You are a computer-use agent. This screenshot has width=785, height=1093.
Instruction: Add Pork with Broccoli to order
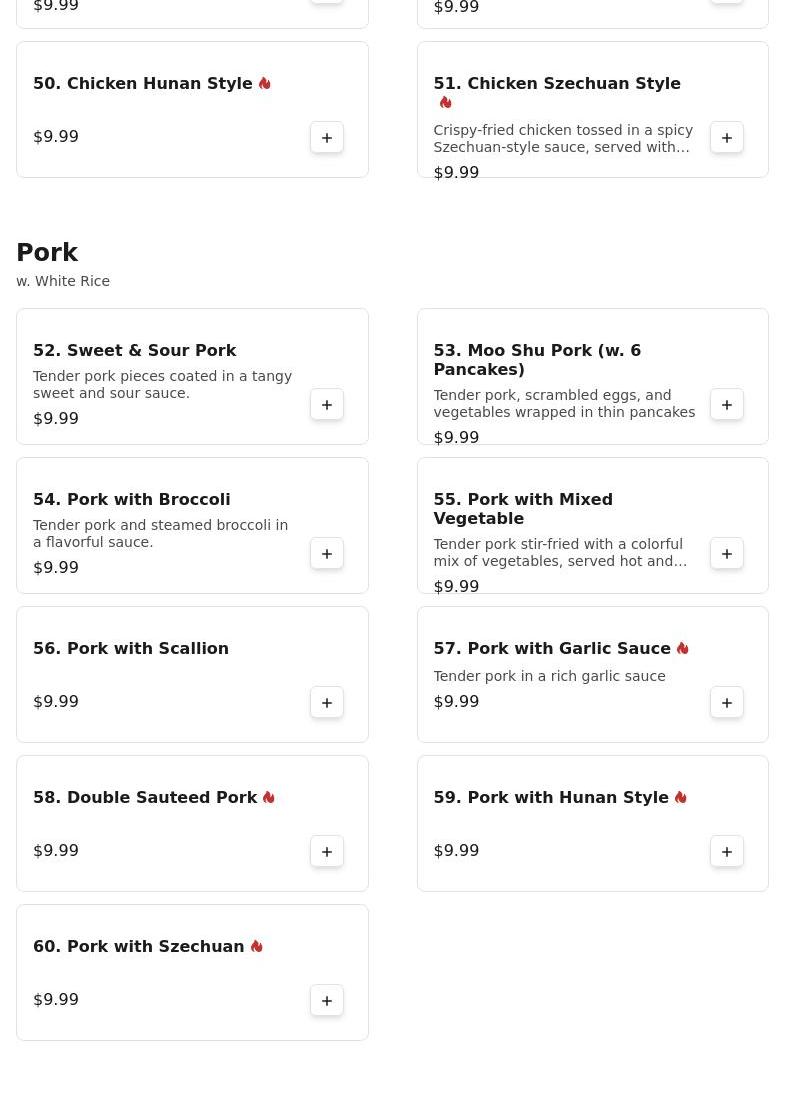[327, 554]
